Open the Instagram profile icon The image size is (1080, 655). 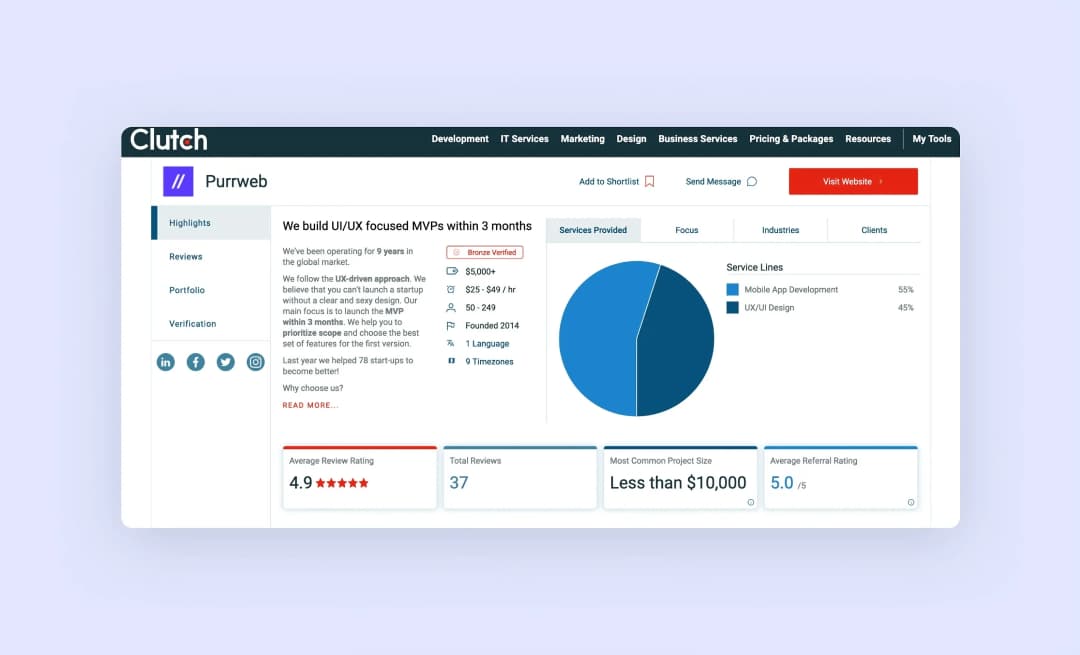256,362
